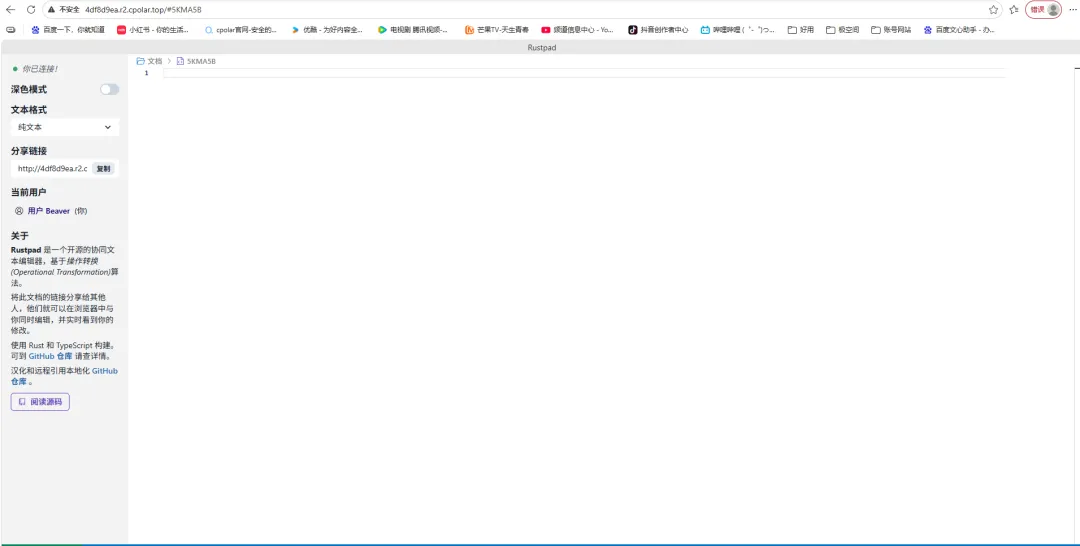Expand the 好用 bookmarks folder
The image size is (1080, 546).
(x=801, y=30)
